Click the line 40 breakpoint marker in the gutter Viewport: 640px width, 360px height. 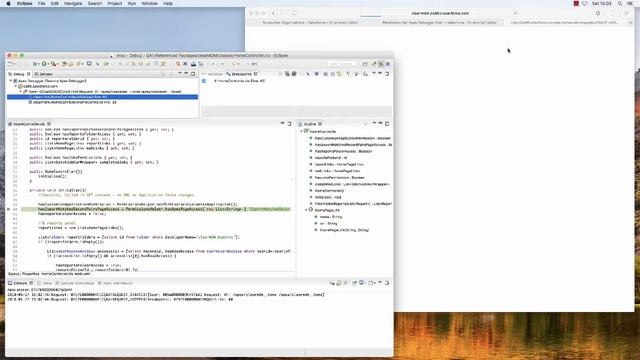[x=9, y=209]
